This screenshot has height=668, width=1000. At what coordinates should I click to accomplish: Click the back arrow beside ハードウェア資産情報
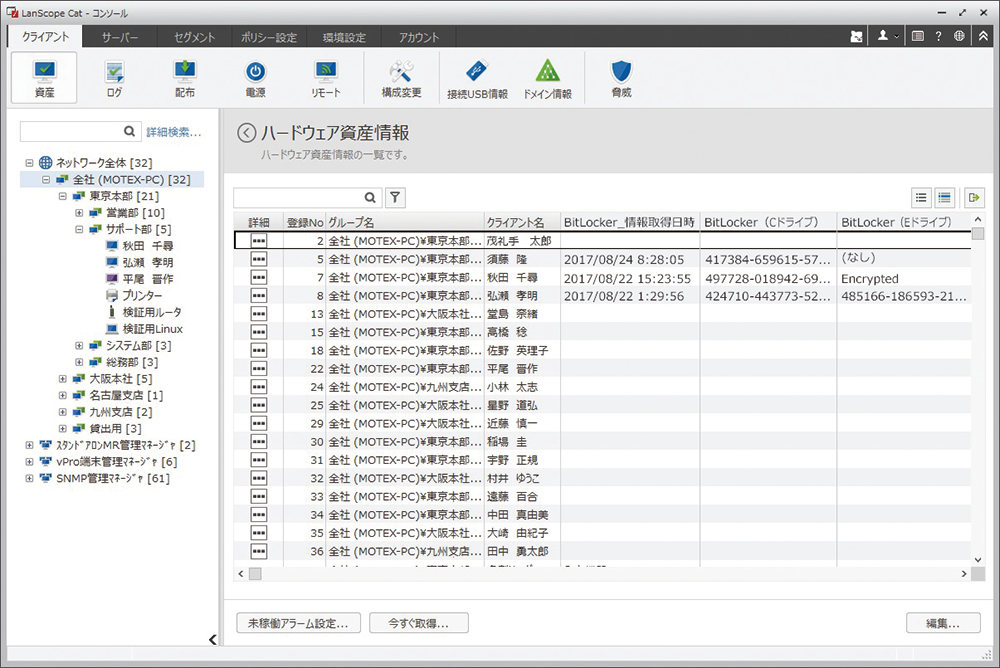pyautogui.click(x=246, y=133)
